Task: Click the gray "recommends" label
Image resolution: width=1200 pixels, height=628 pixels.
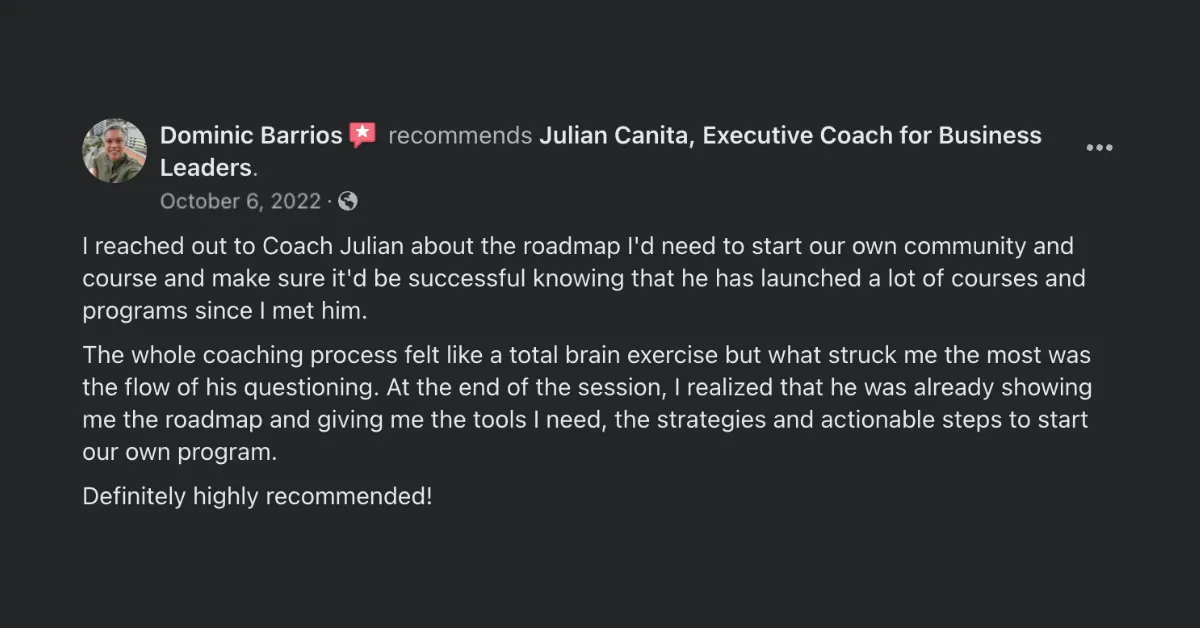Action: coord(460,135)
